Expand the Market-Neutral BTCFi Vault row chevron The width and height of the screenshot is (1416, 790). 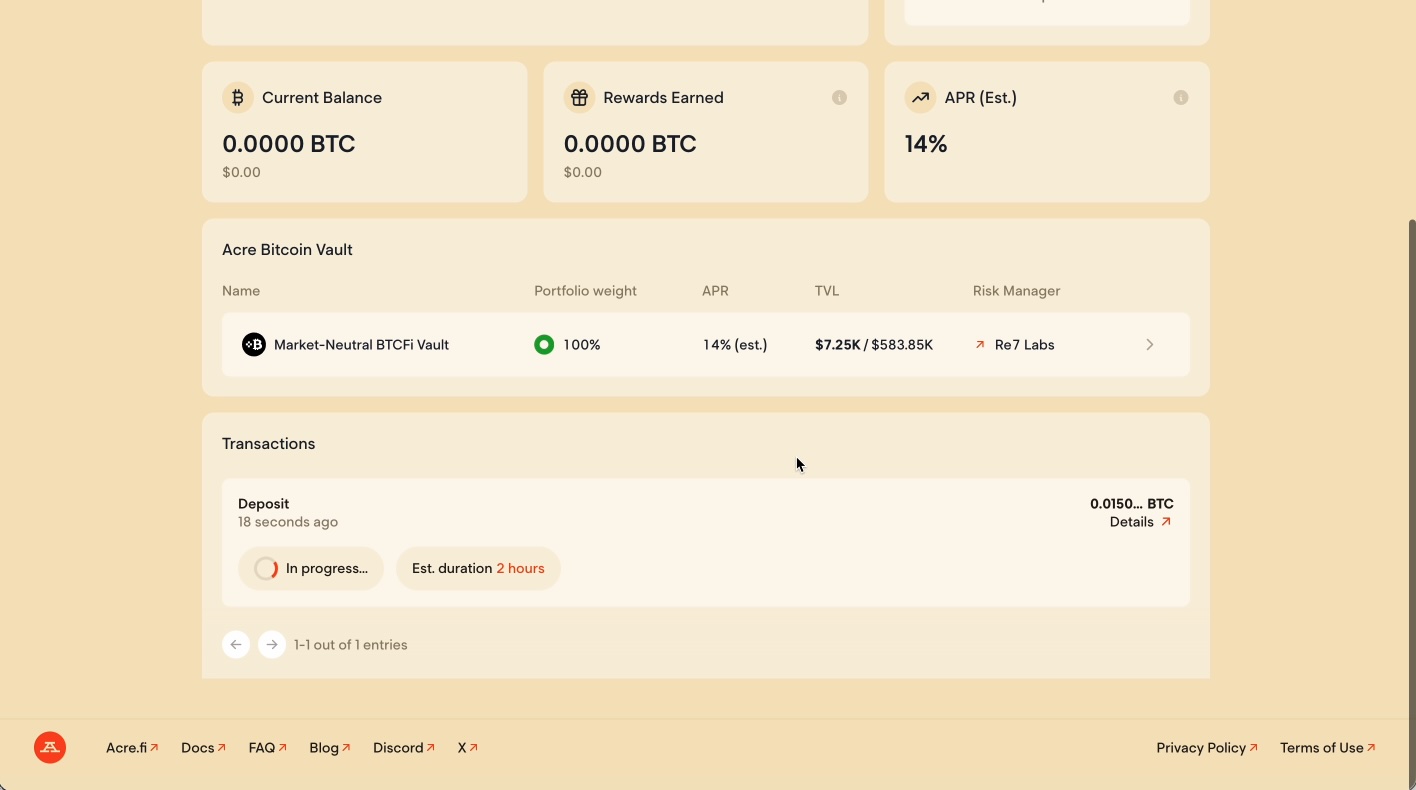coord(1150,345)
